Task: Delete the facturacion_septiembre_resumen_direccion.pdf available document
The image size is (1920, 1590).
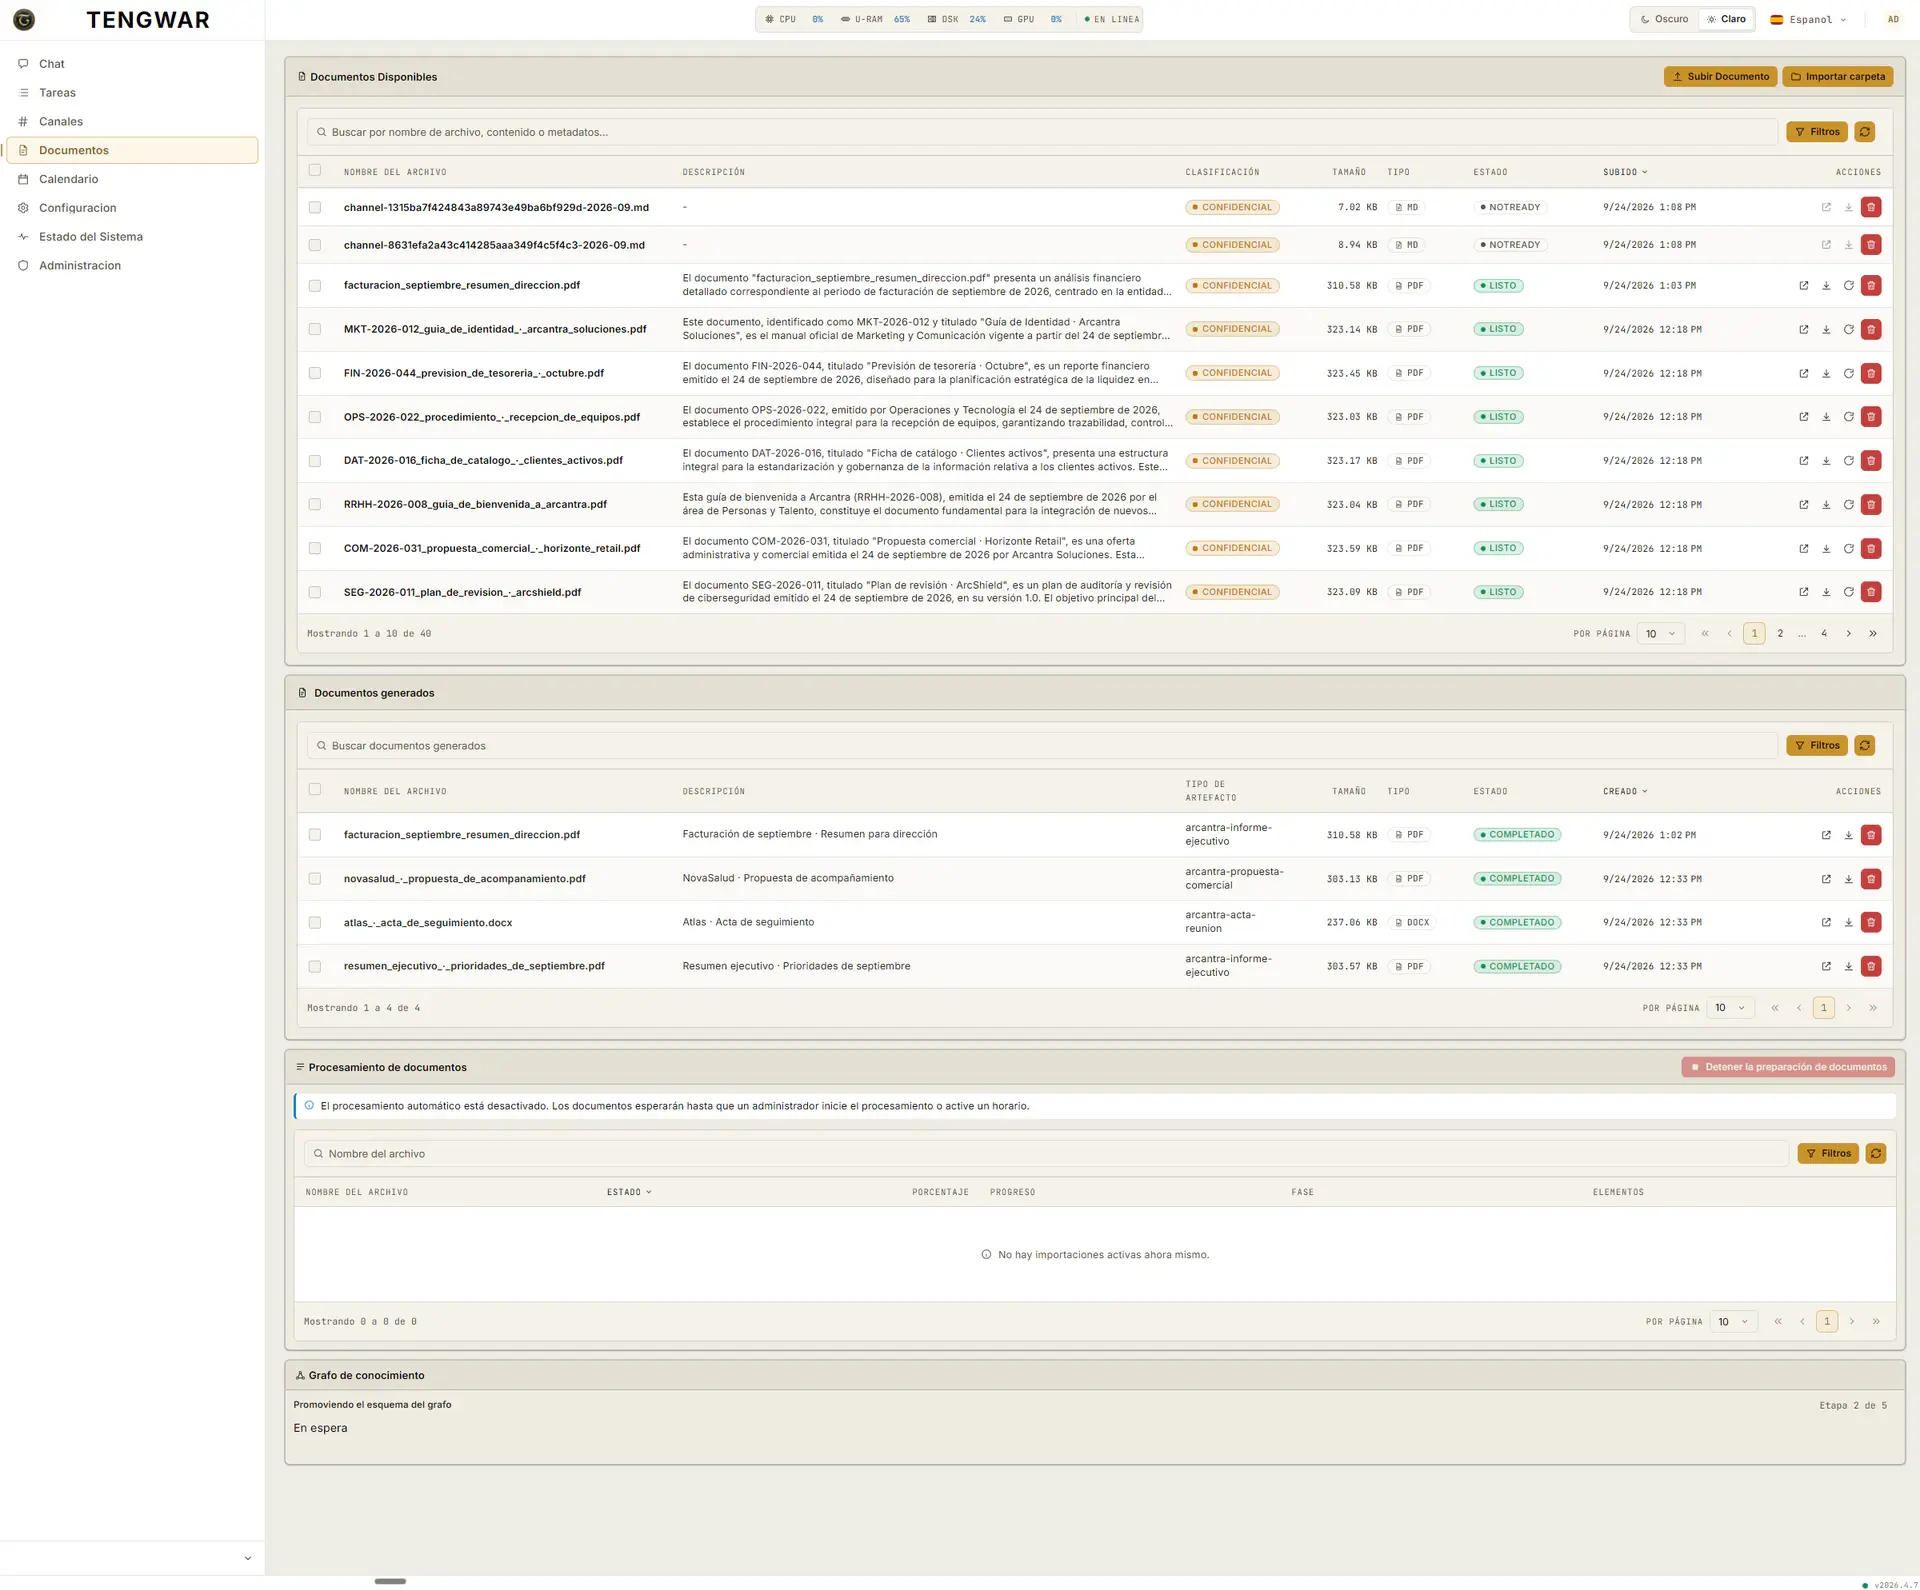Action: tap(1871, 285)
